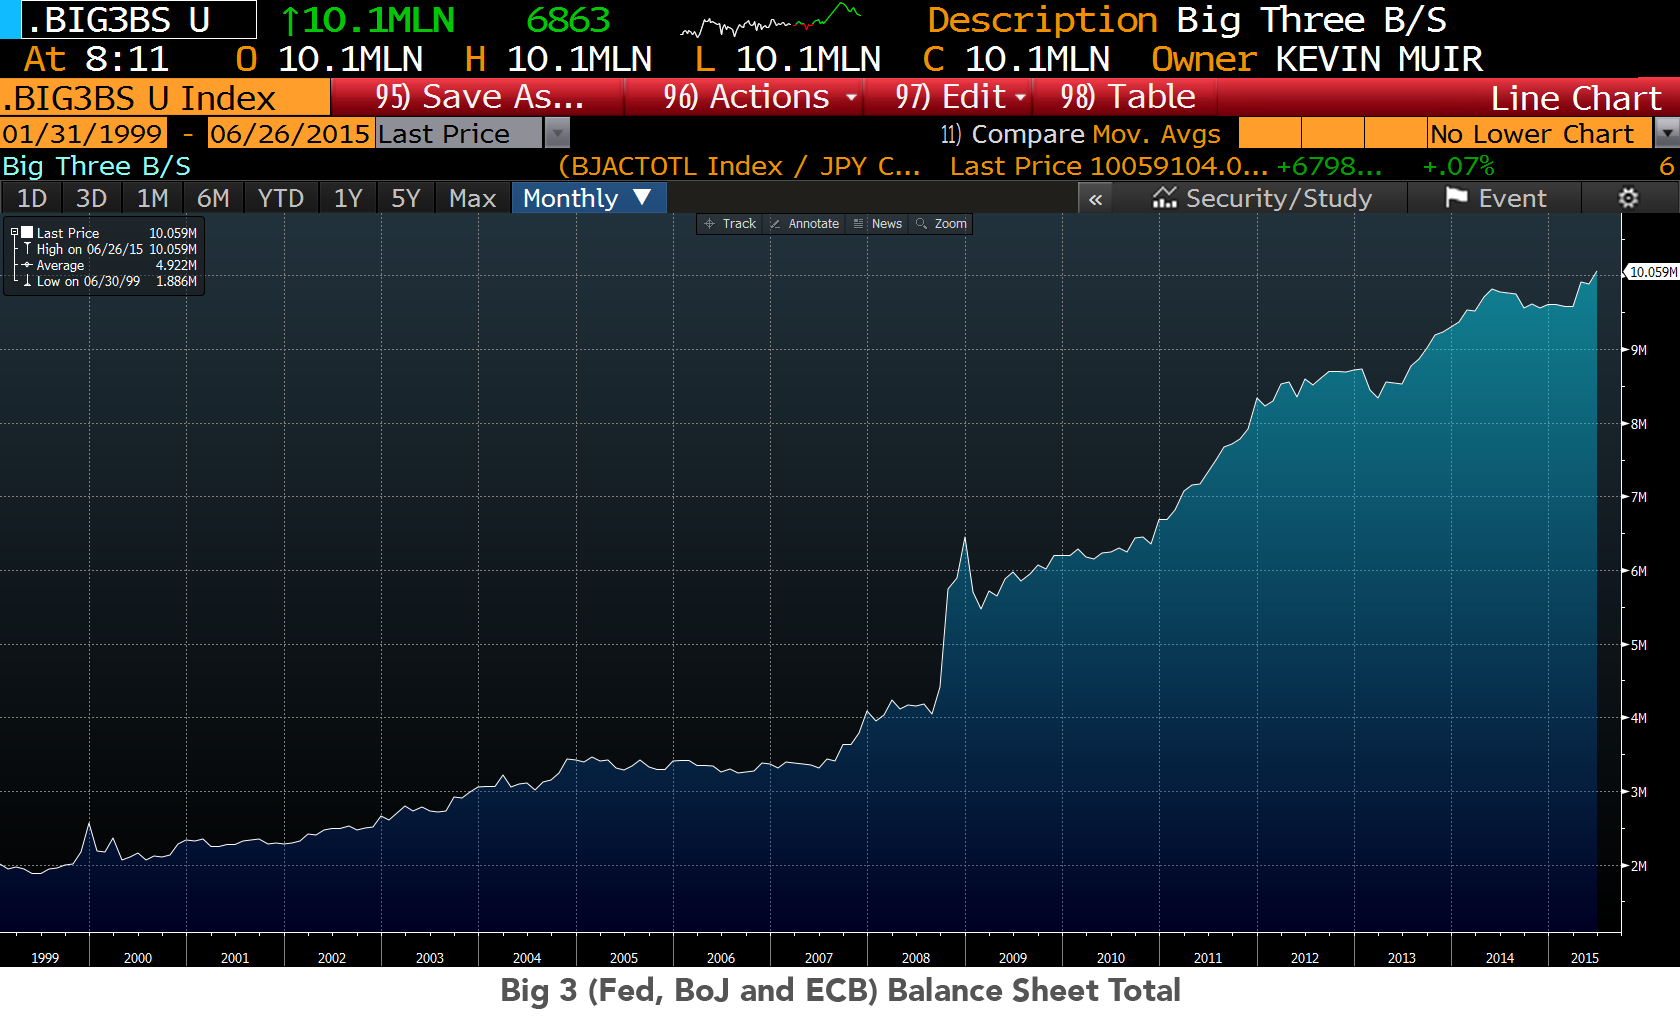
Task: Click the first orange moving average field
Action: tap(1269, 133)
